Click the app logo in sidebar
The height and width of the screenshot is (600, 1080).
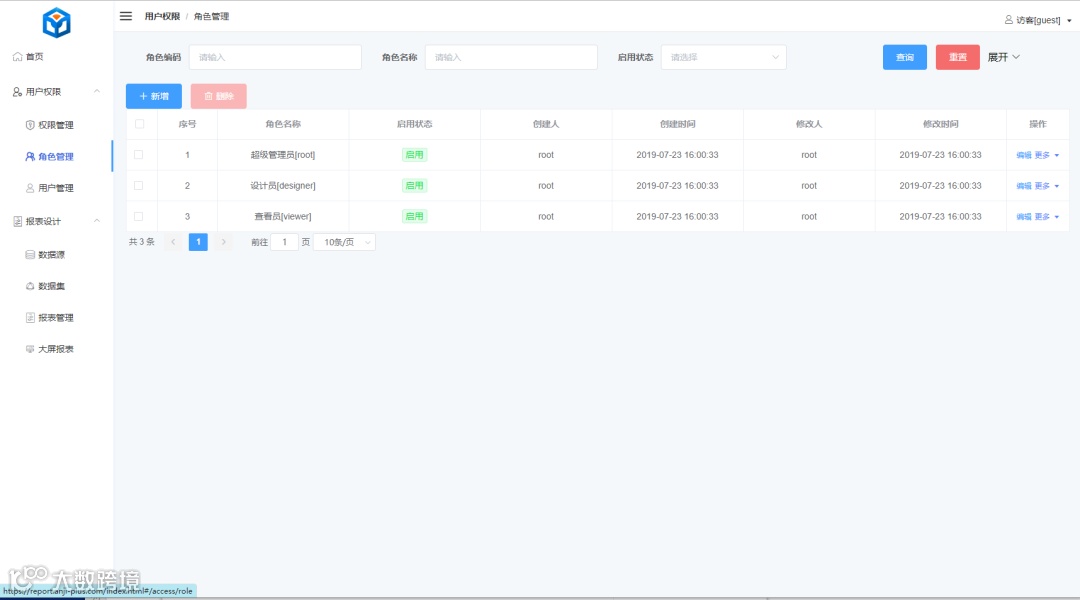[x=56, y=23]
